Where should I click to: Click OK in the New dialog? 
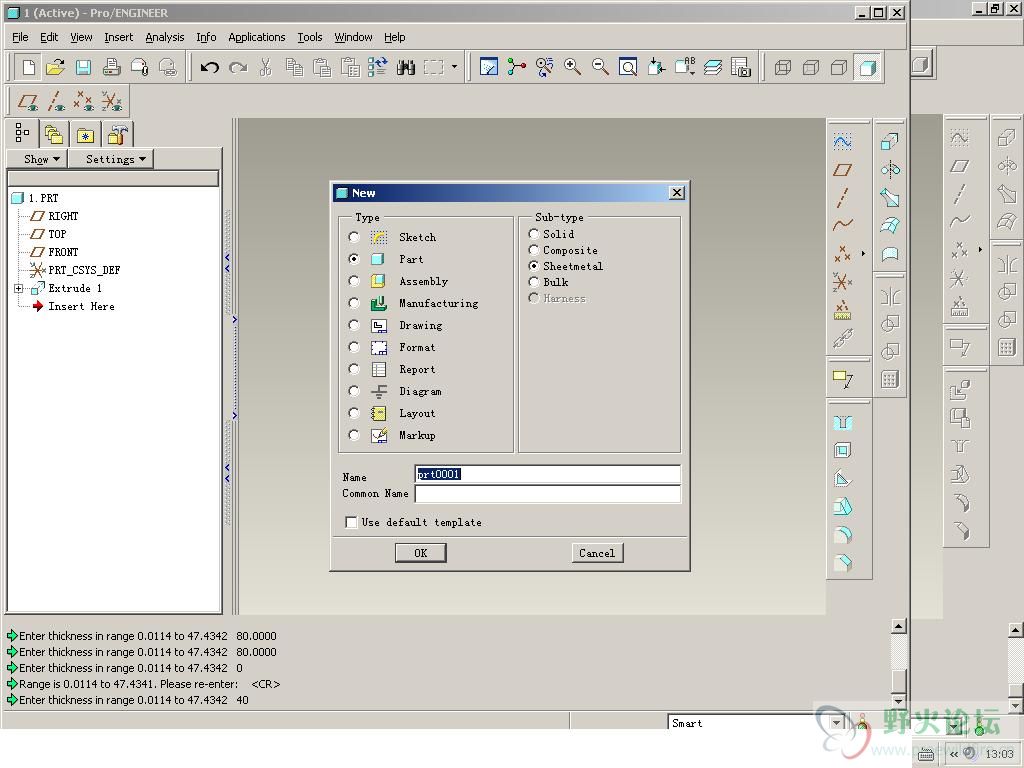point(421,553)
